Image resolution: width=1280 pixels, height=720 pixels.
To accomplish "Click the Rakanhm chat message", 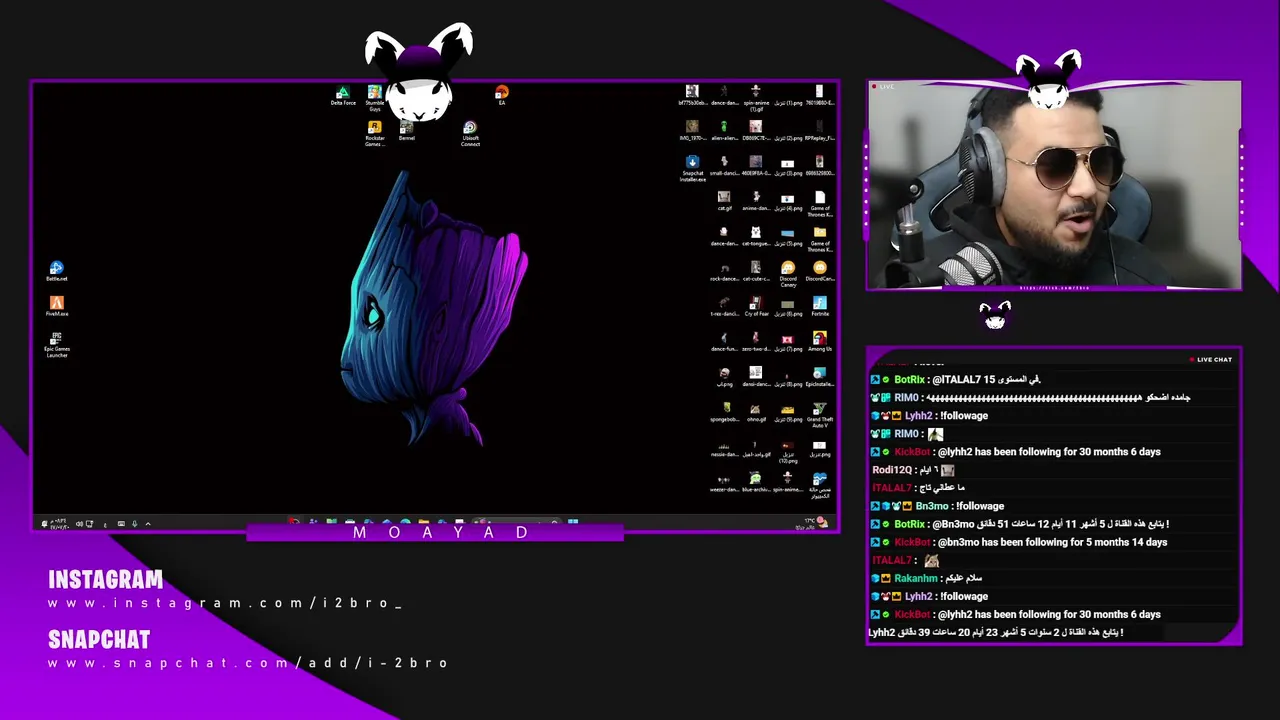I will (x=927, y=578).
